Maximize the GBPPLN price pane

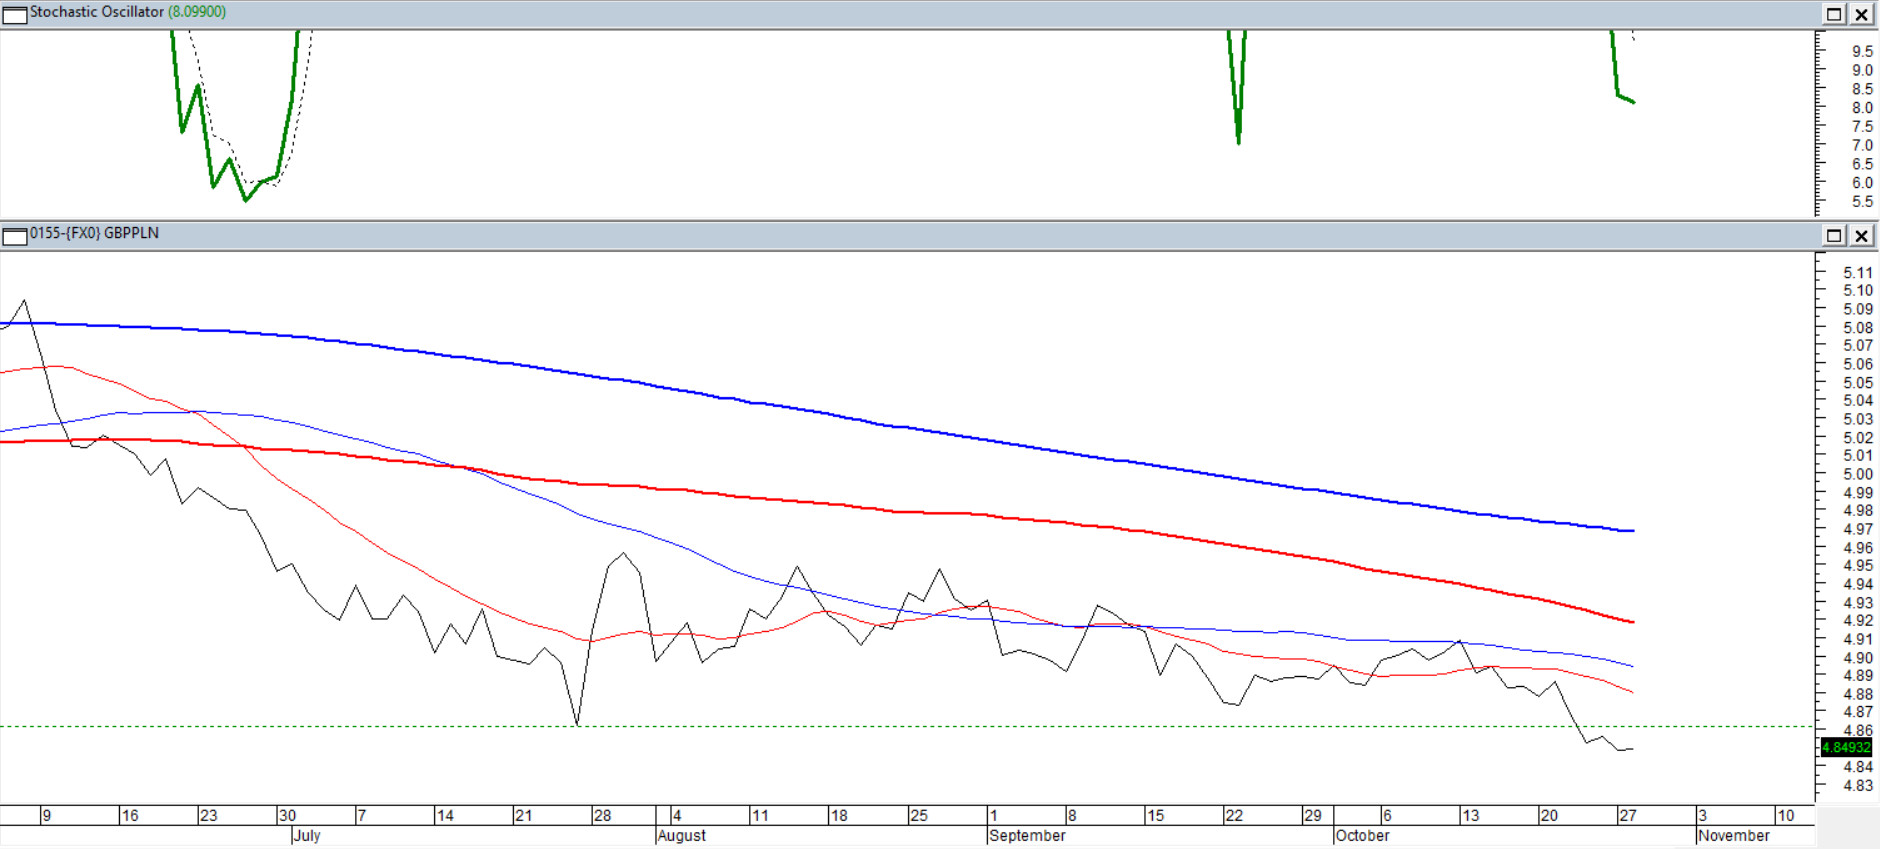[1834, 236]
